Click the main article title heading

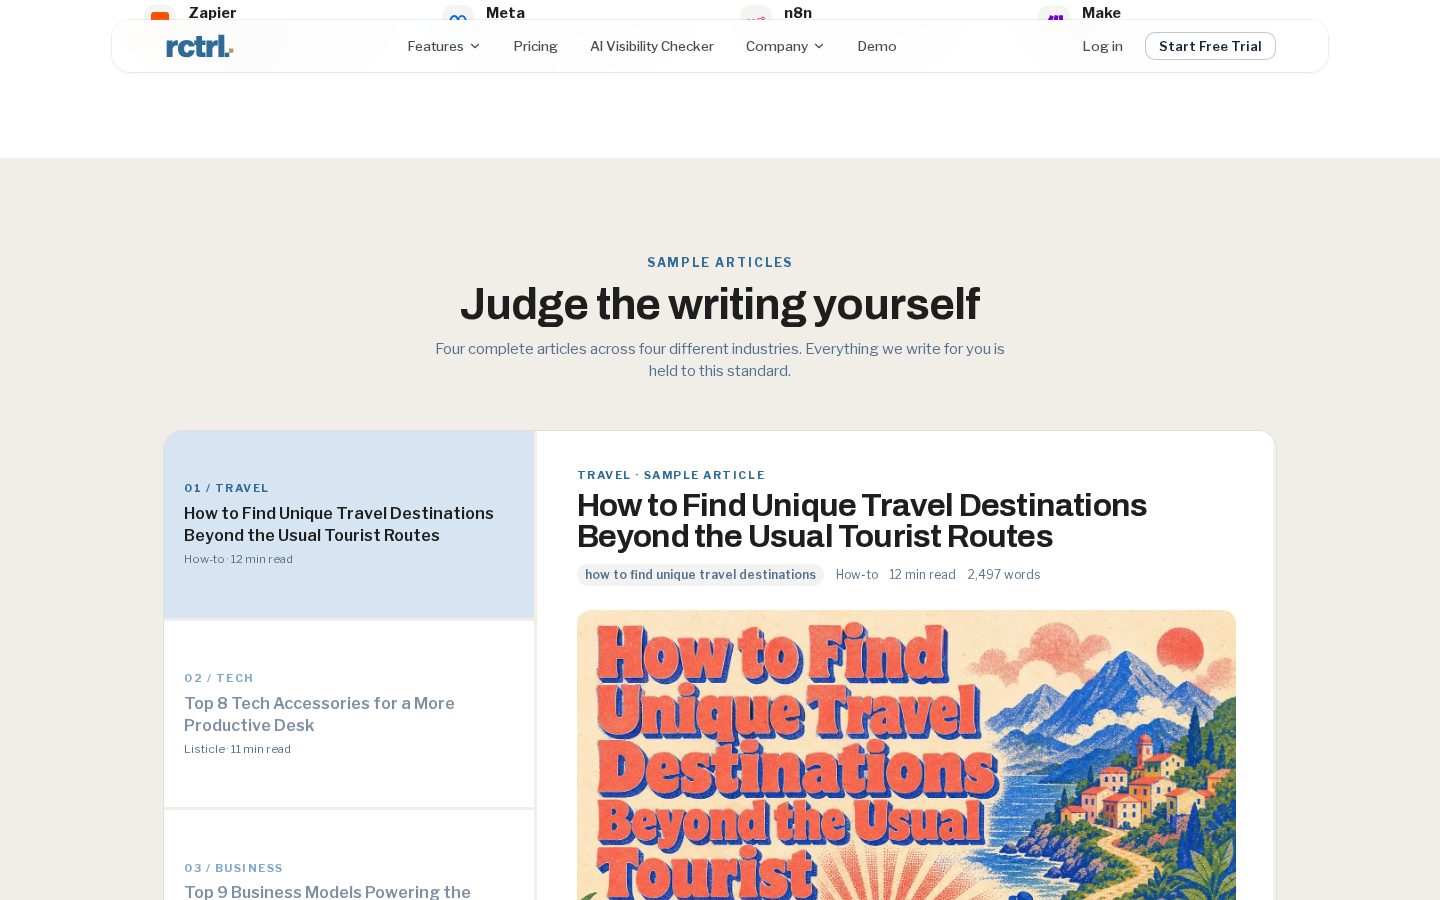point(862,521)
